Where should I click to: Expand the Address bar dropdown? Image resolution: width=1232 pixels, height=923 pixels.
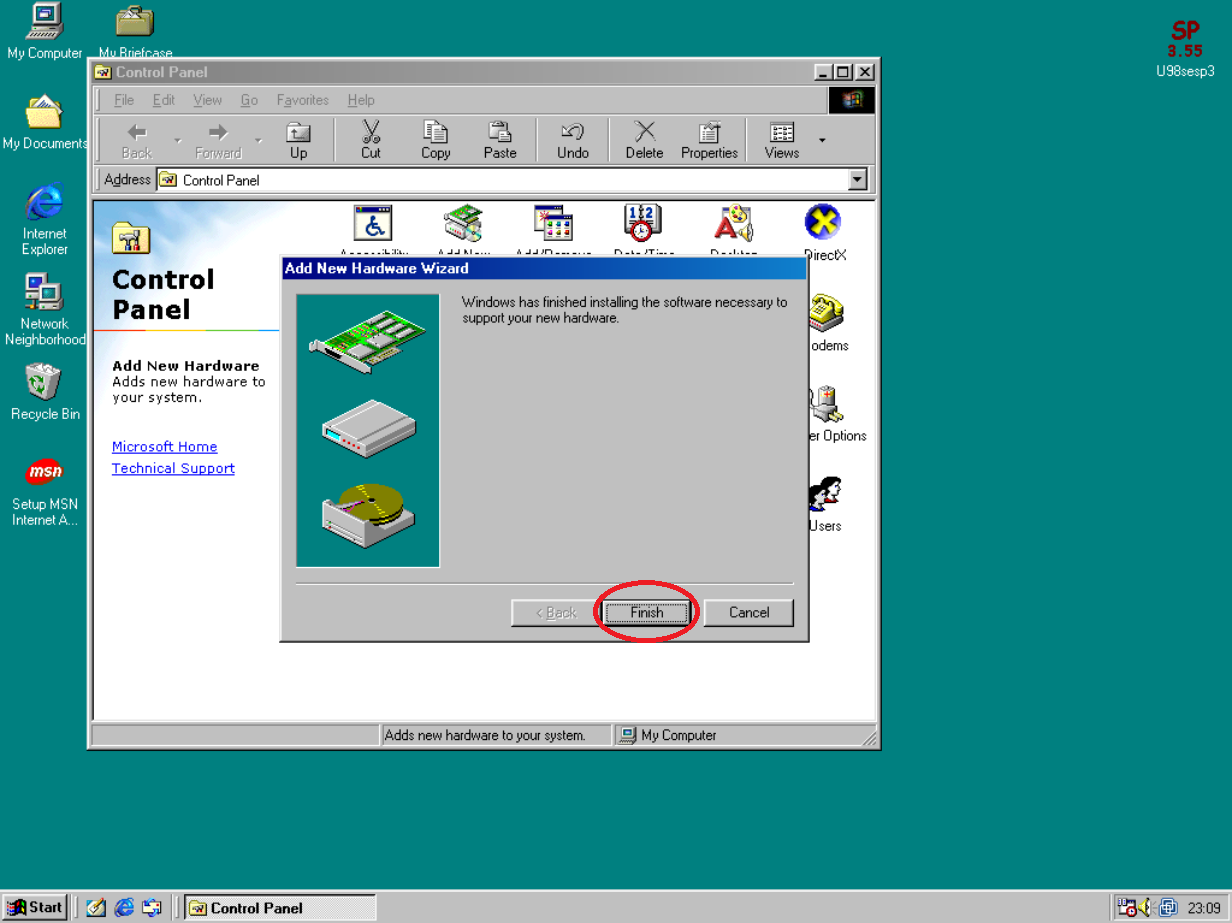[857, 180]
